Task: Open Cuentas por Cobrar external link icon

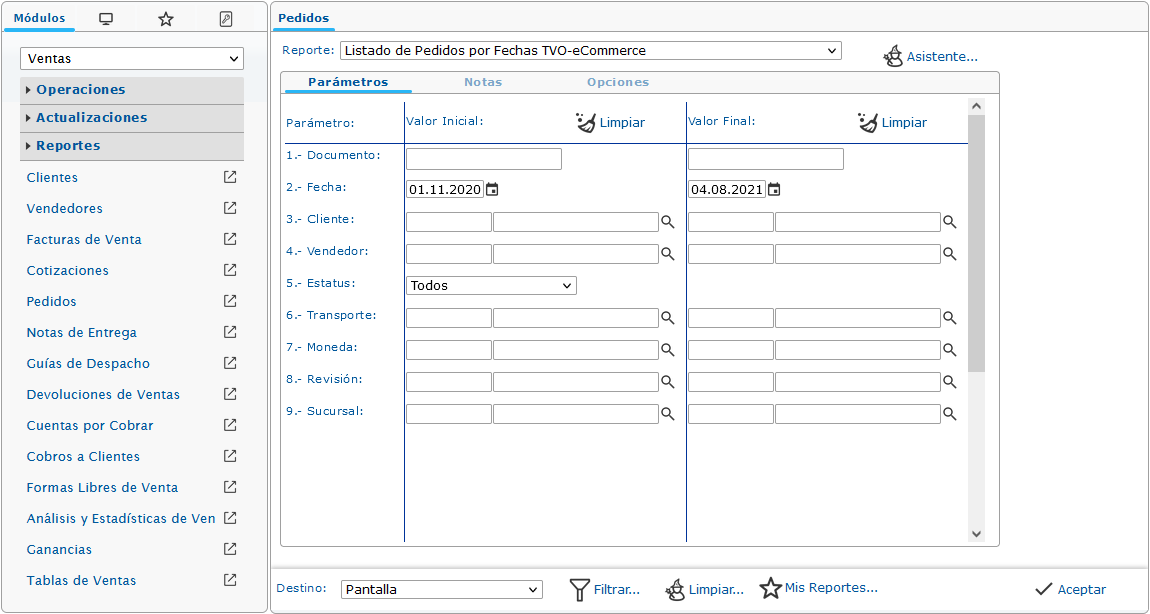Action: click(230, 425)
